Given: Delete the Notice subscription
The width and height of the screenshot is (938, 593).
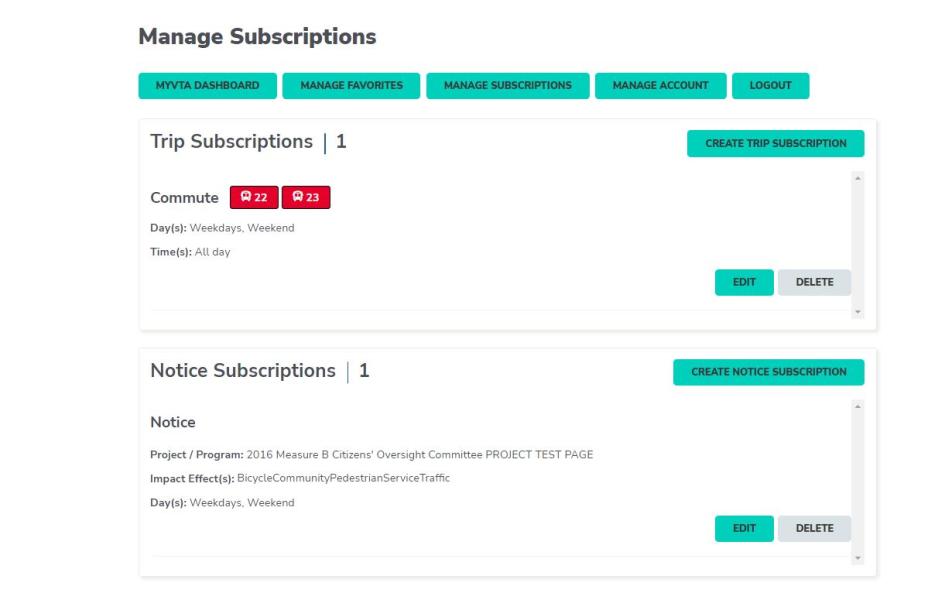Looking at the screenshot, I should coord(817,526).
